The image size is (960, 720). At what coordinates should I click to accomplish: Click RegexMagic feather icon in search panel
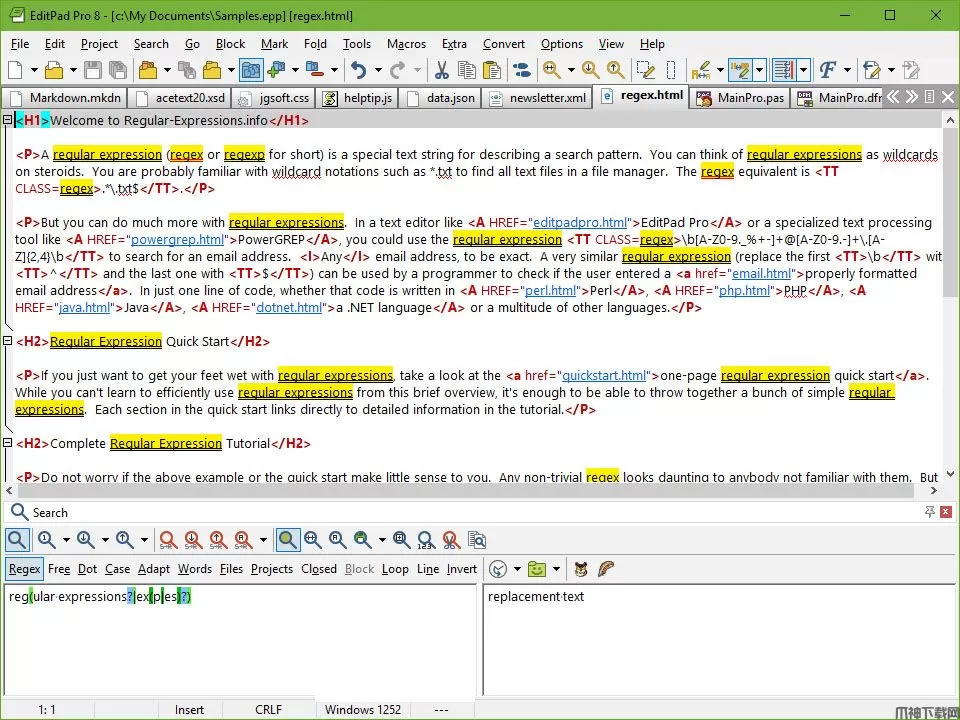pos(605,569)
